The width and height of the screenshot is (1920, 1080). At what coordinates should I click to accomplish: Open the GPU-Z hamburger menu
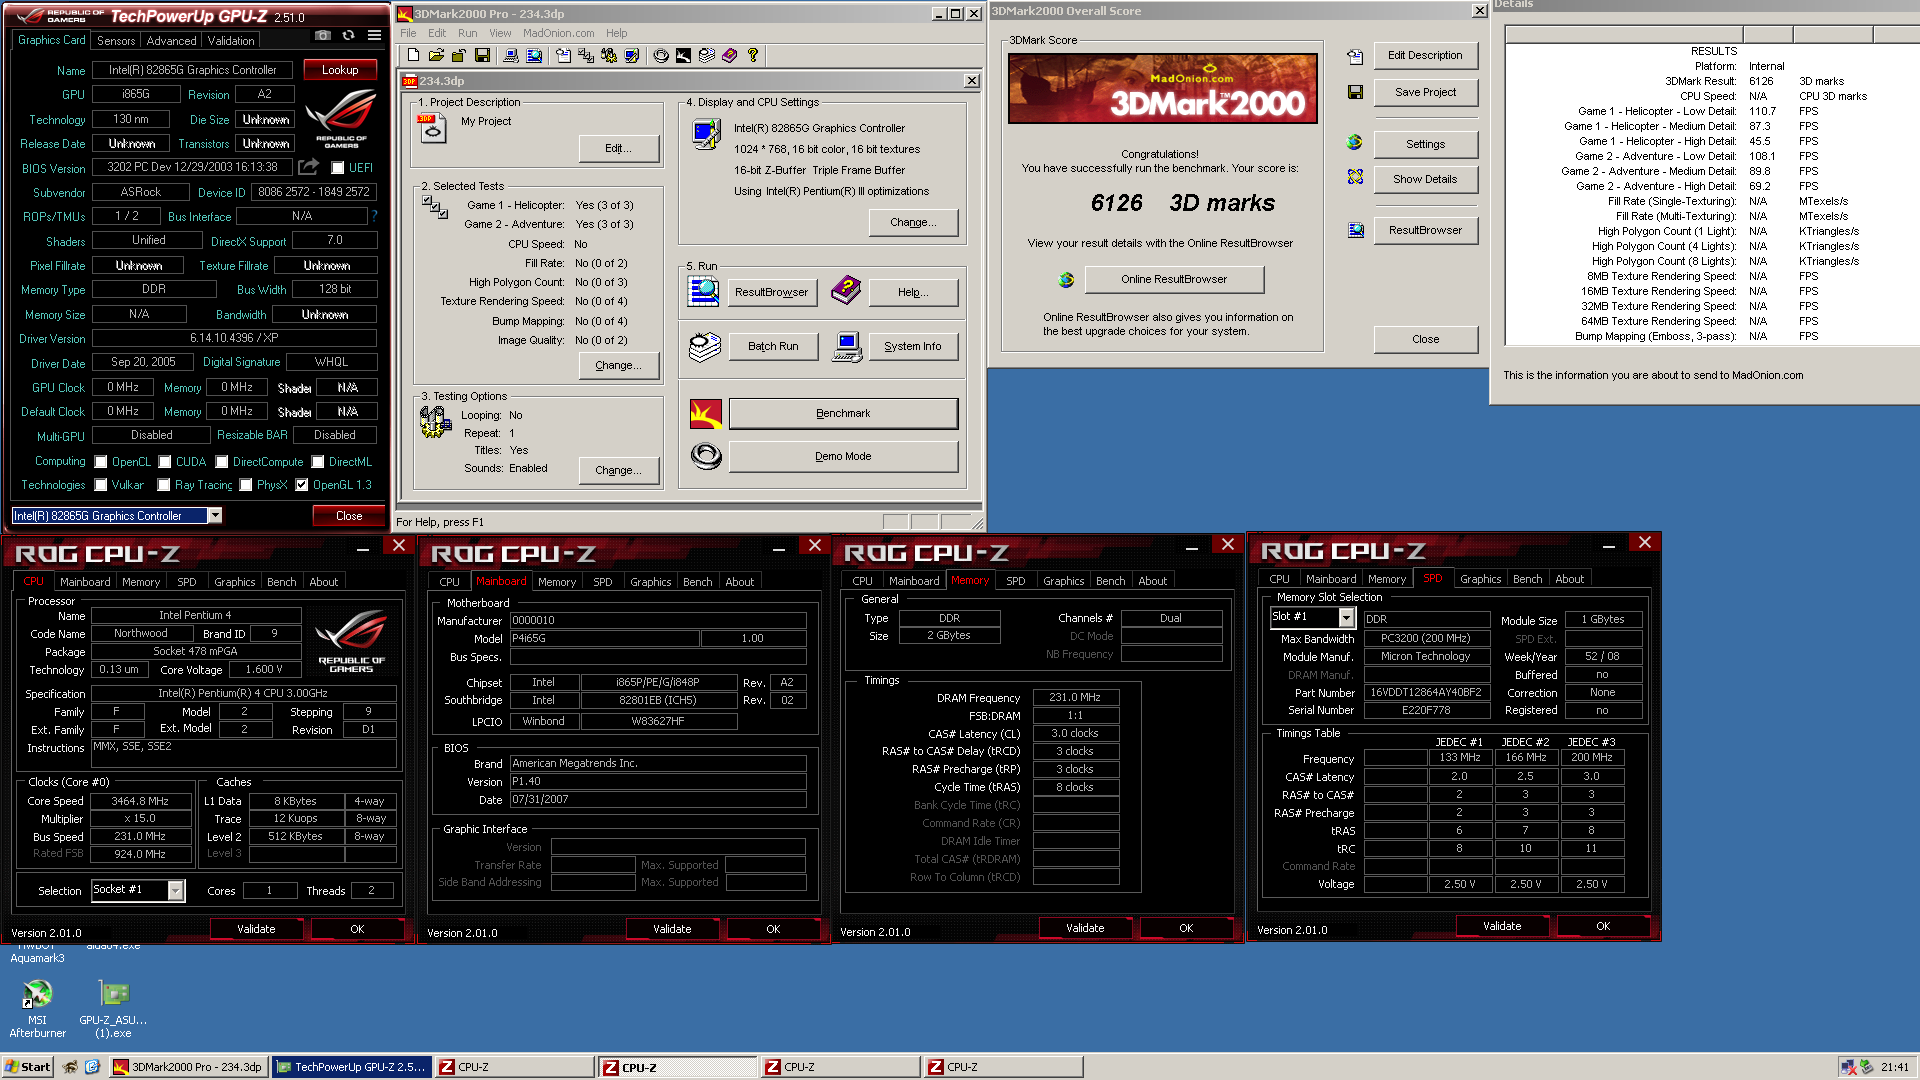pos(374,35)
